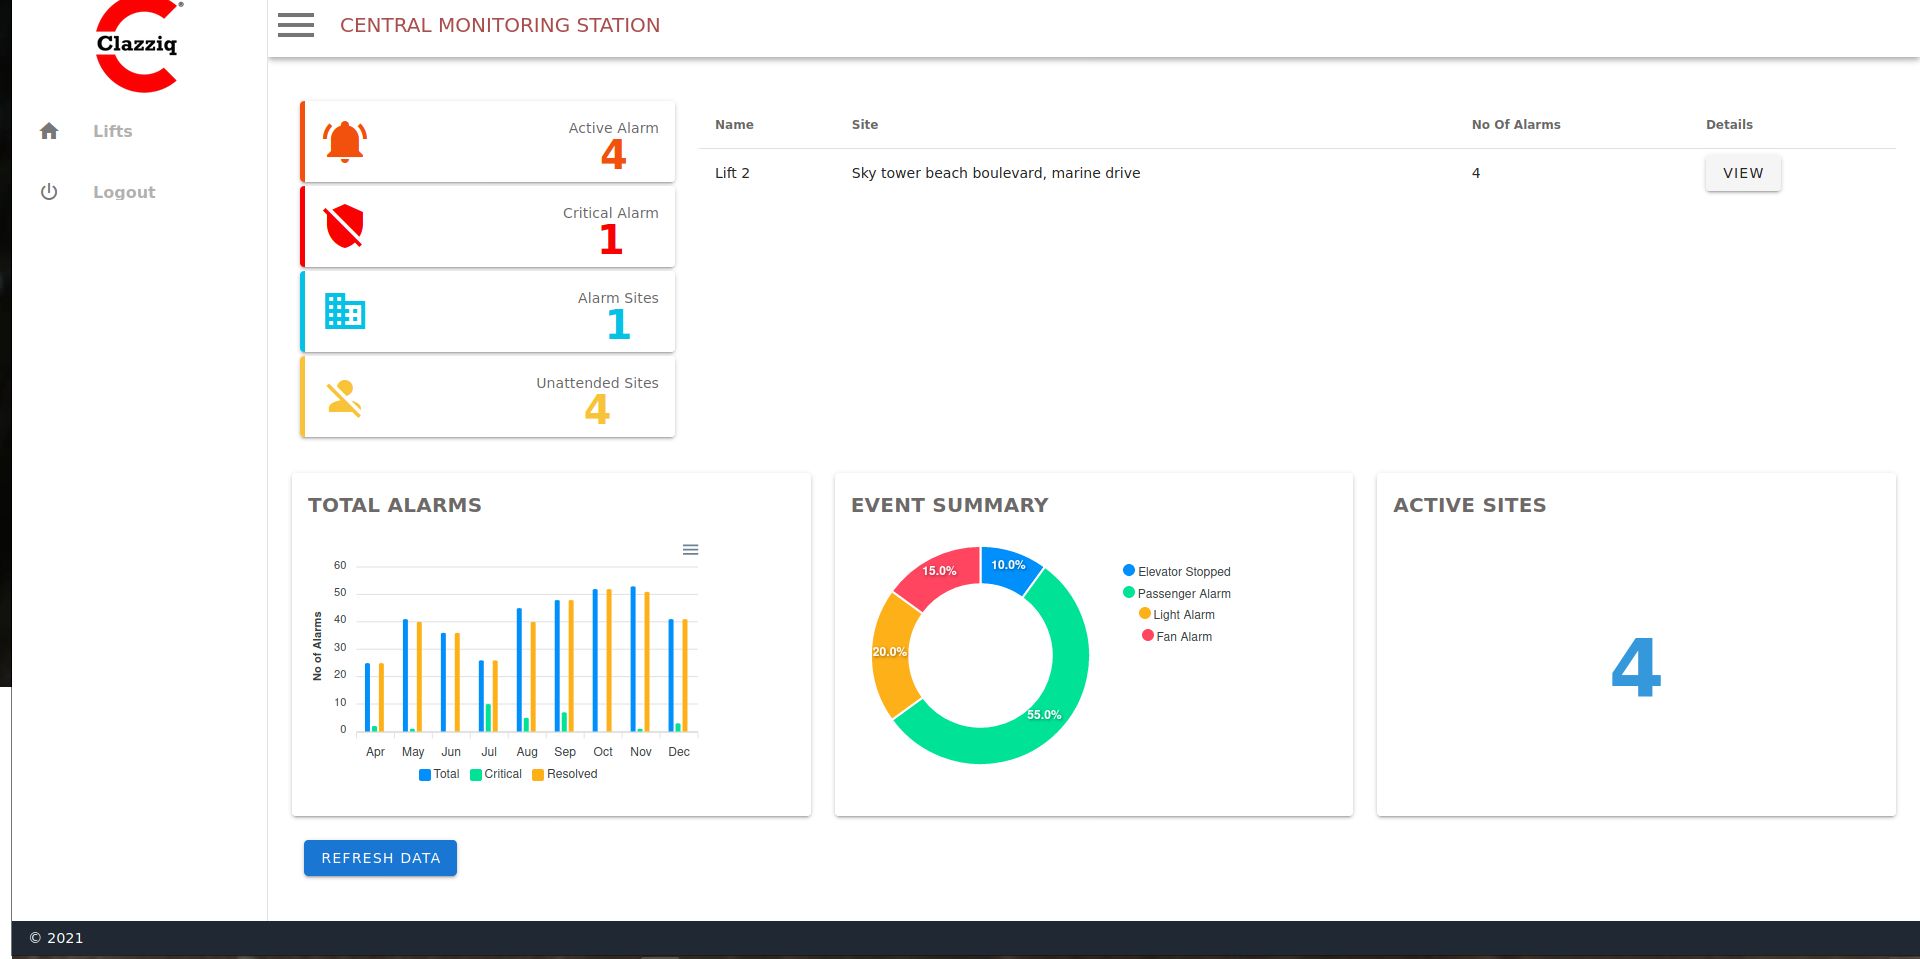1920x959 pixels.
Task: Toggle the Critical series in chart legend
Action: coord(496,774)
